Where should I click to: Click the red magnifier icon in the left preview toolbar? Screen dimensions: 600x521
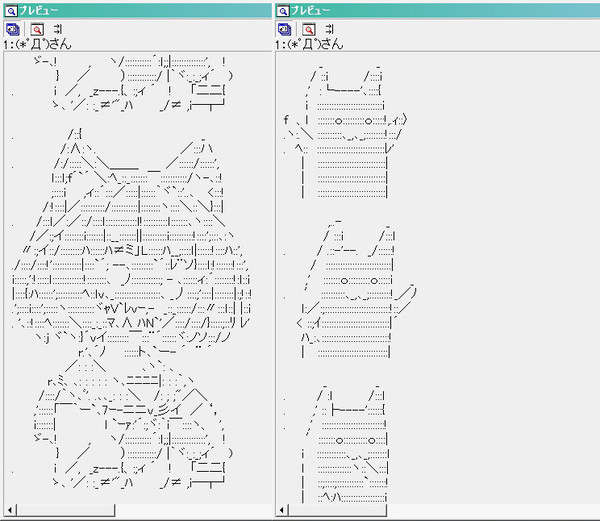37,29
